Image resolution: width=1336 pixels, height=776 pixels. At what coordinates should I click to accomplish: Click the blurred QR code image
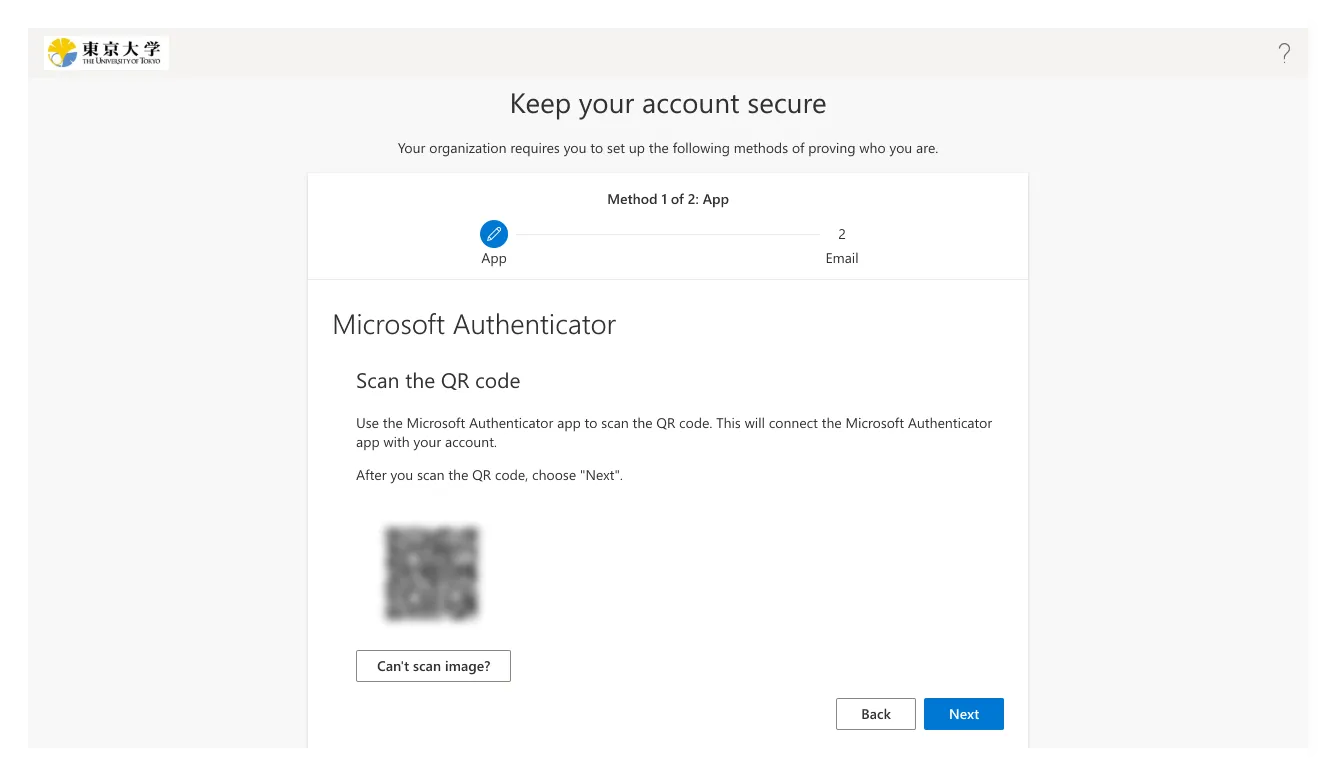(431, 573)
